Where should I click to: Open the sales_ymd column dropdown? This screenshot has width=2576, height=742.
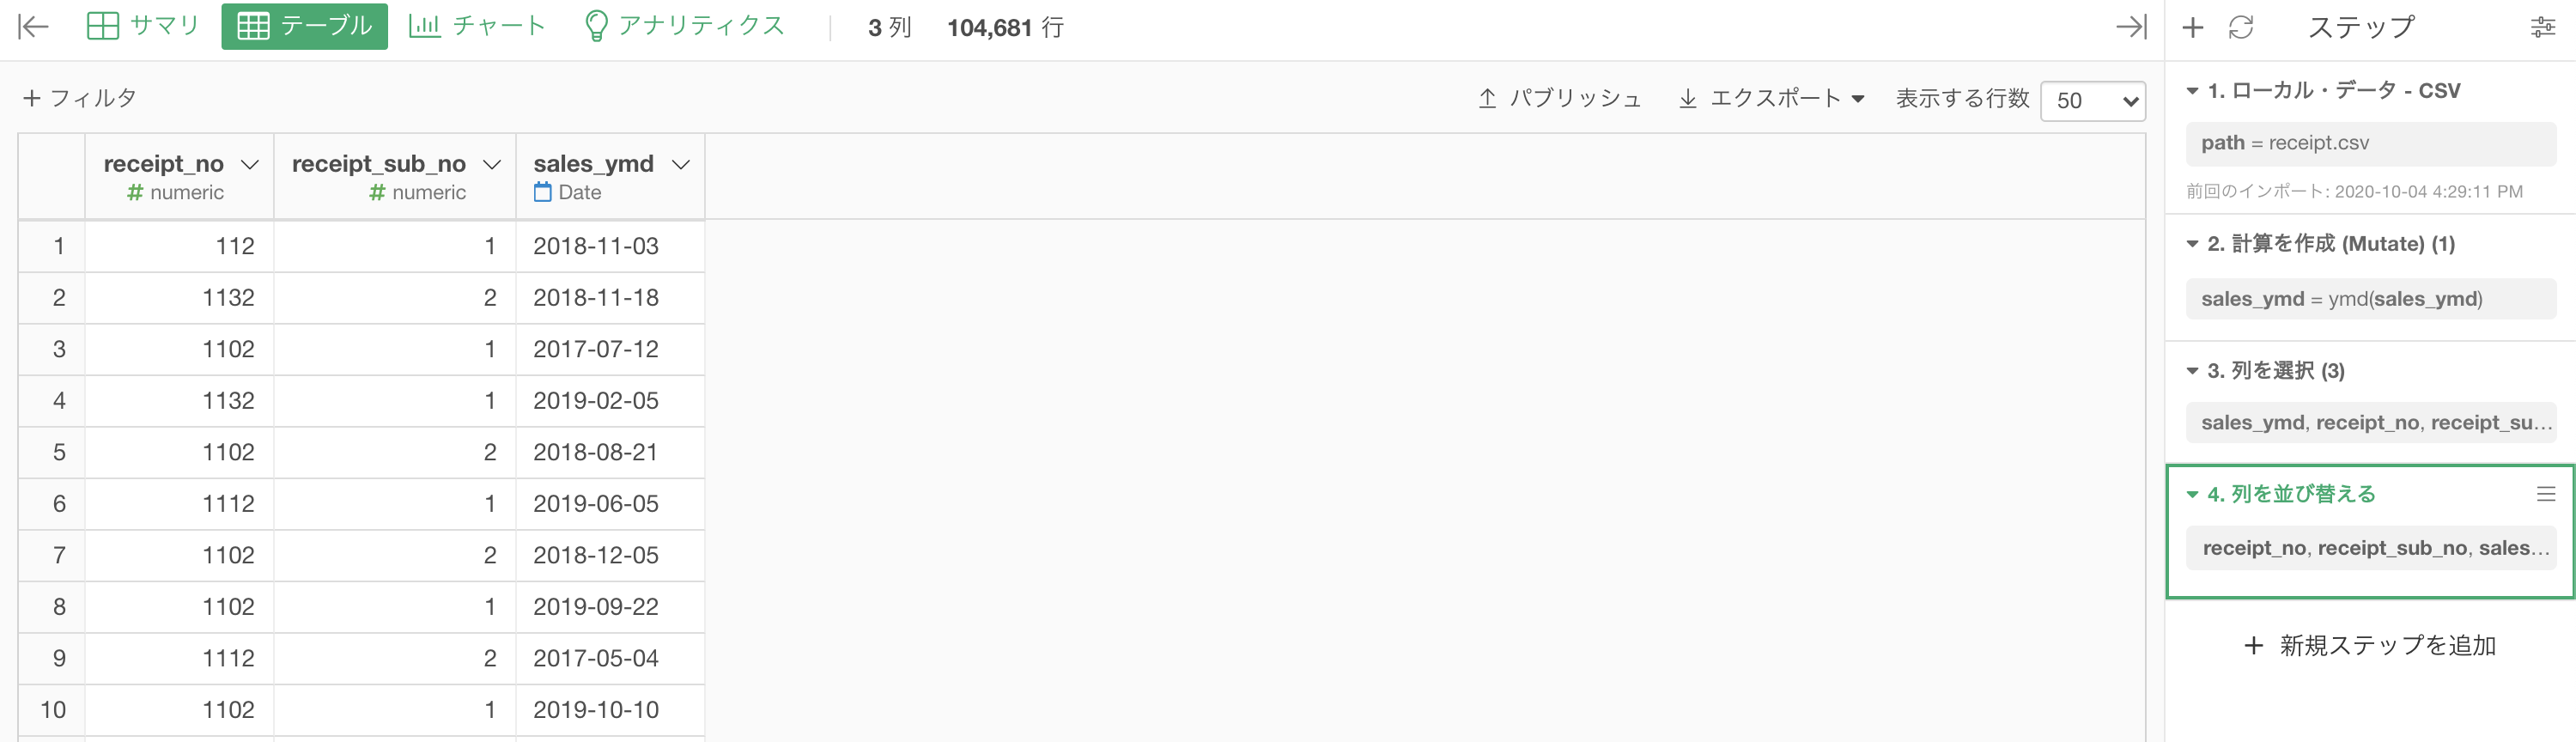point(681,164)
